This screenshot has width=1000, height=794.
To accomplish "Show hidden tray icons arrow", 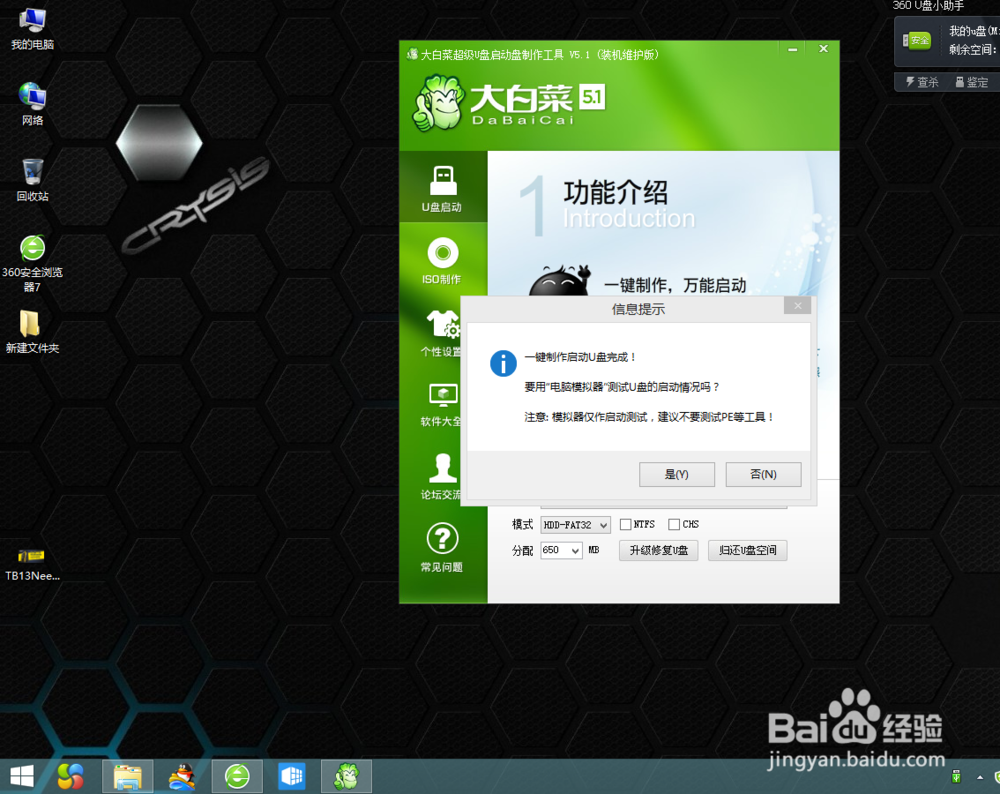I will pos(980,777).
